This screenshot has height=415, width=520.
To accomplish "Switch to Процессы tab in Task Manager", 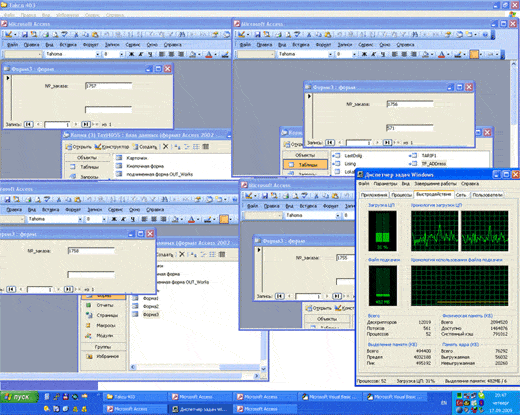I will pos(402,195).
